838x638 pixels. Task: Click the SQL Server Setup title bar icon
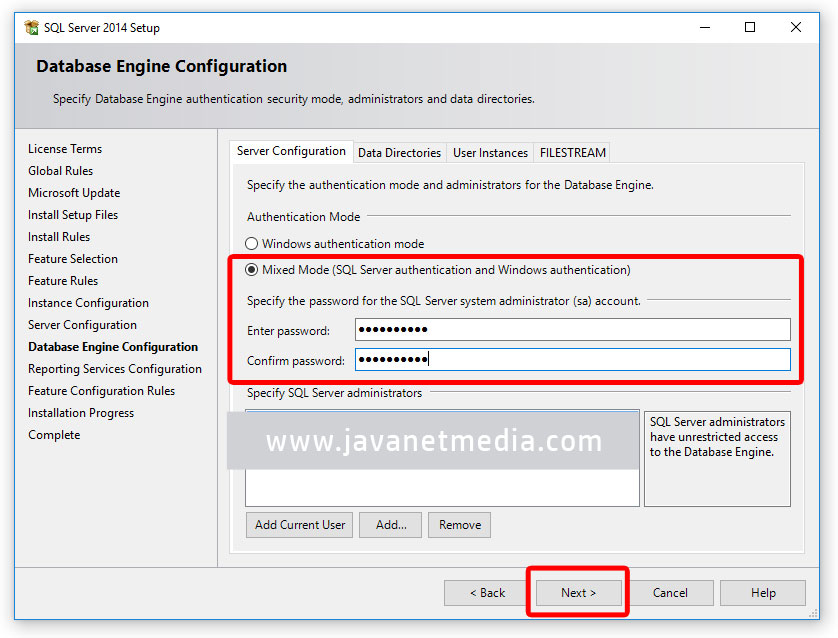pos(32,27)
